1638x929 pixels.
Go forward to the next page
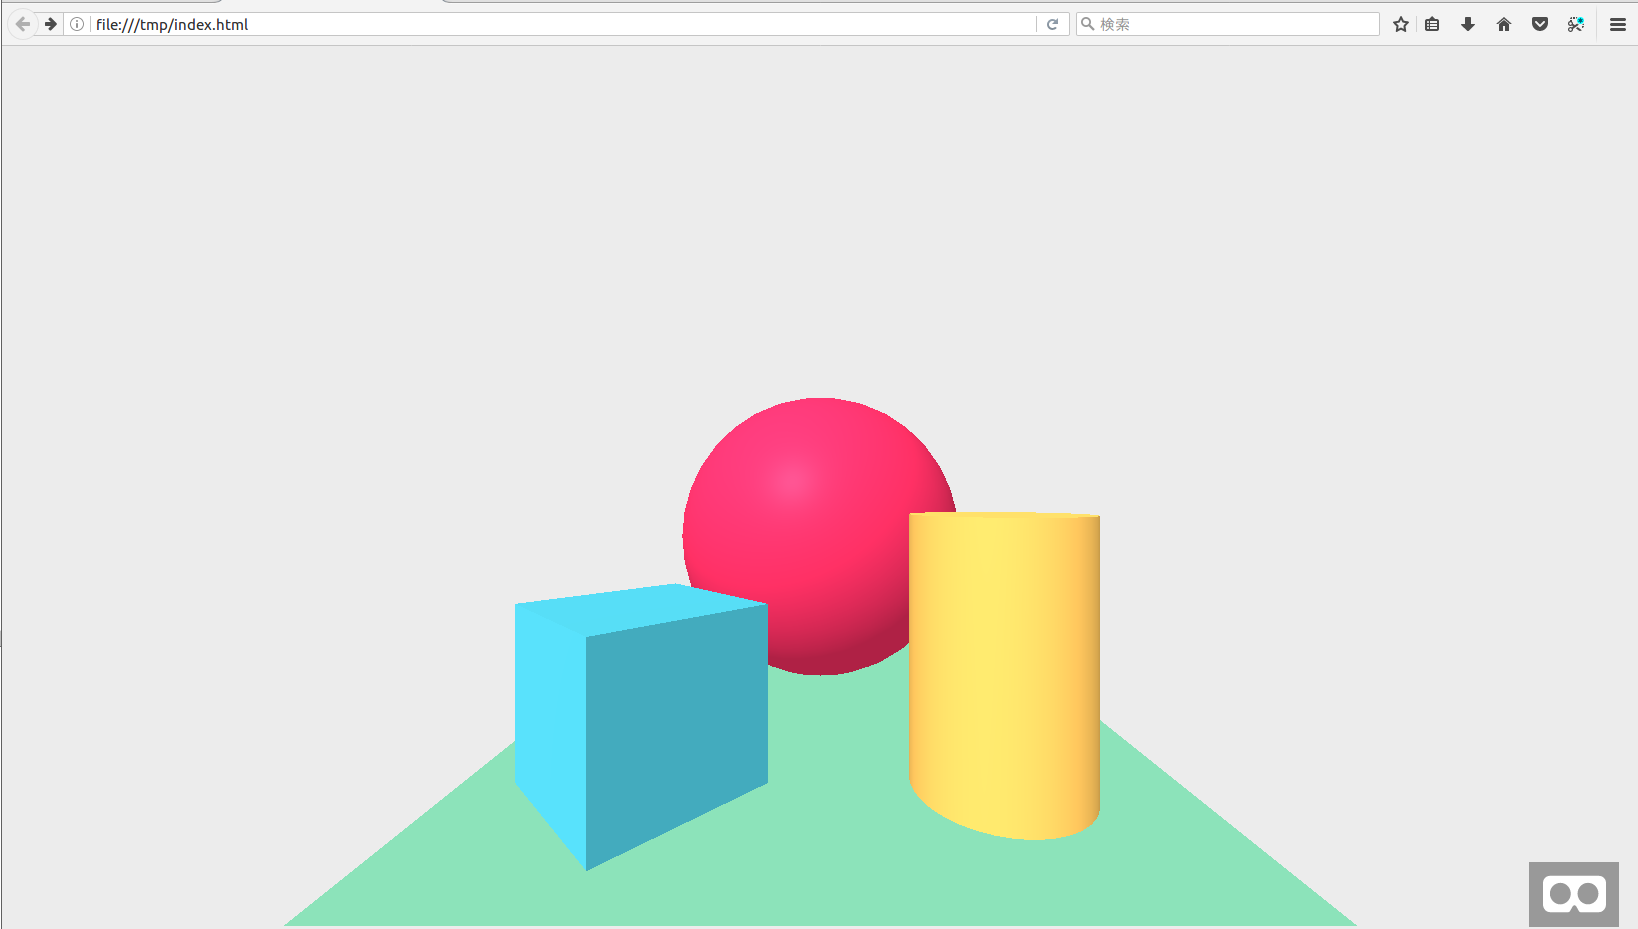click(51, 24)
